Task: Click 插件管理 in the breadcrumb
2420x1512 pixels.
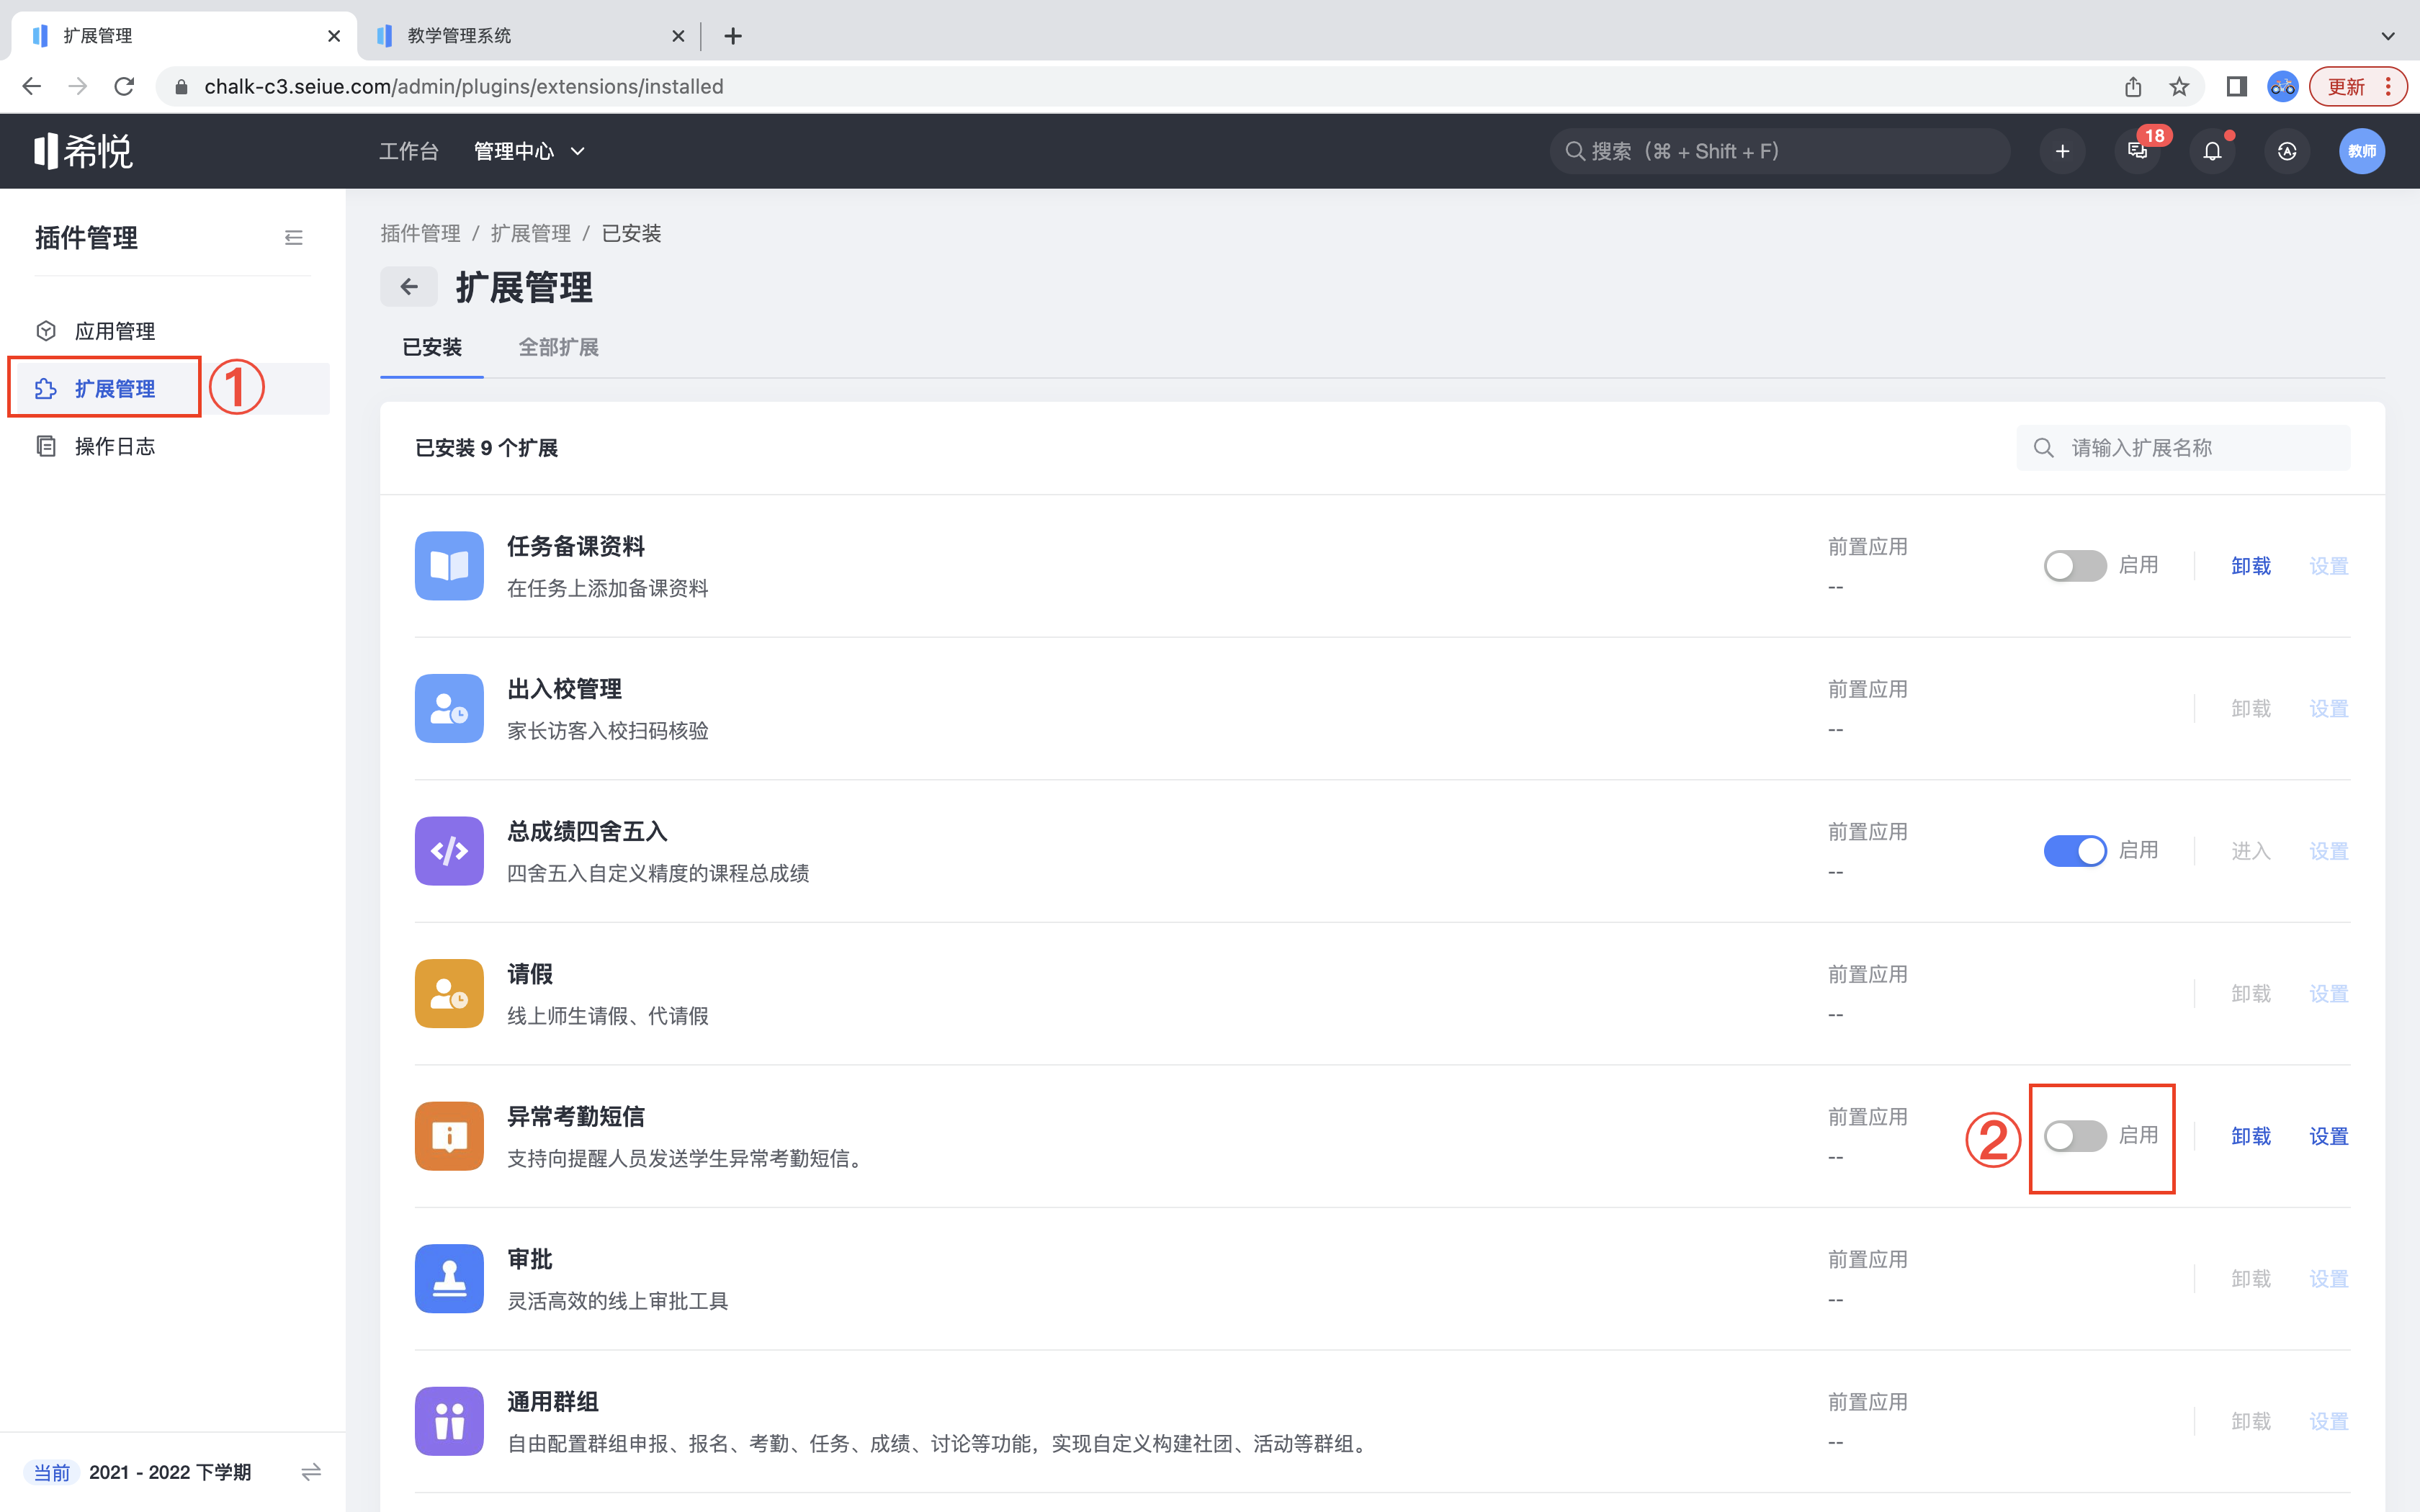Action: tap(420, 233)
